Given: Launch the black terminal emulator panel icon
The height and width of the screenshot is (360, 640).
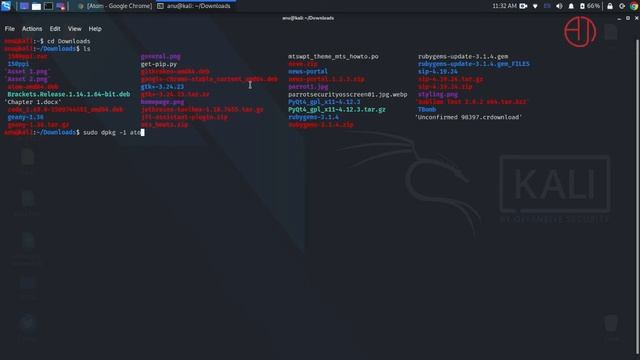Looking at the screenshot, I should (x=48, y=6).
